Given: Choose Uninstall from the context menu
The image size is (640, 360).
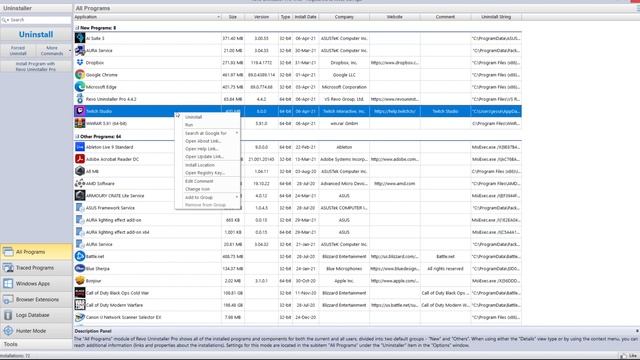Looking at the screenshot, I should [x=207, y=117].
